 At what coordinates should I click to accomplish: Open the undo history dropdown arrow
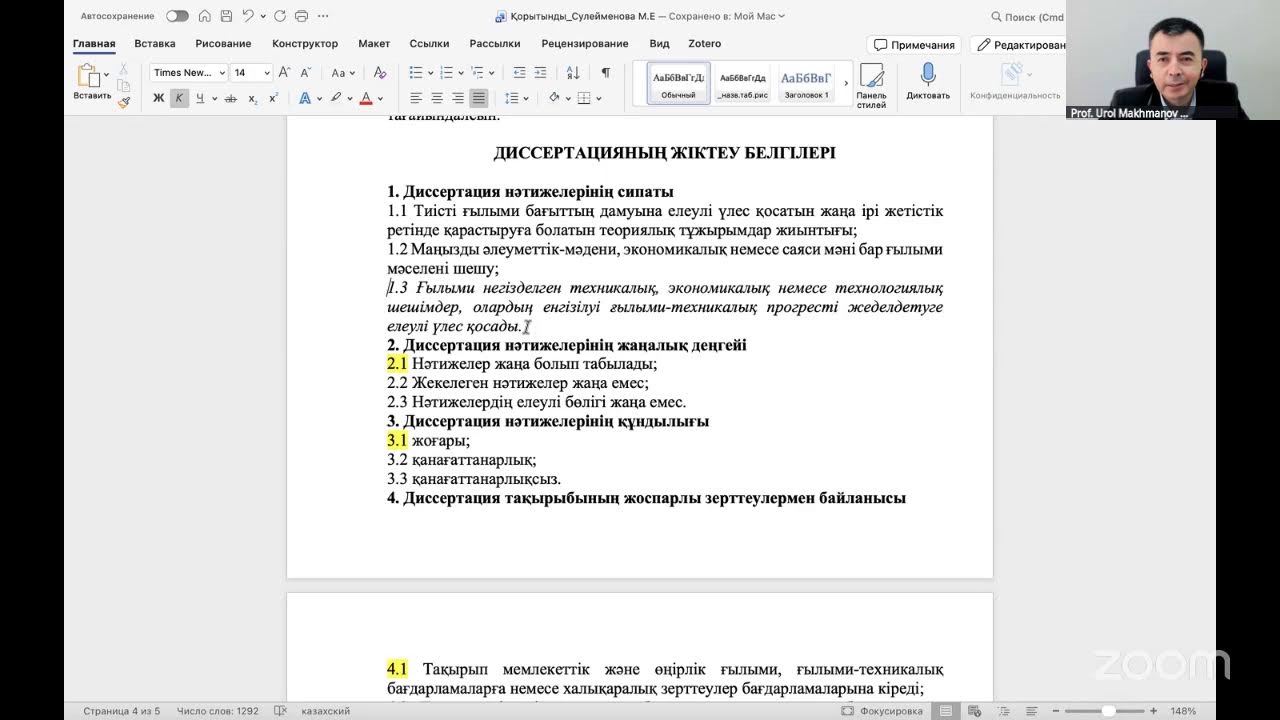point(261,16)
